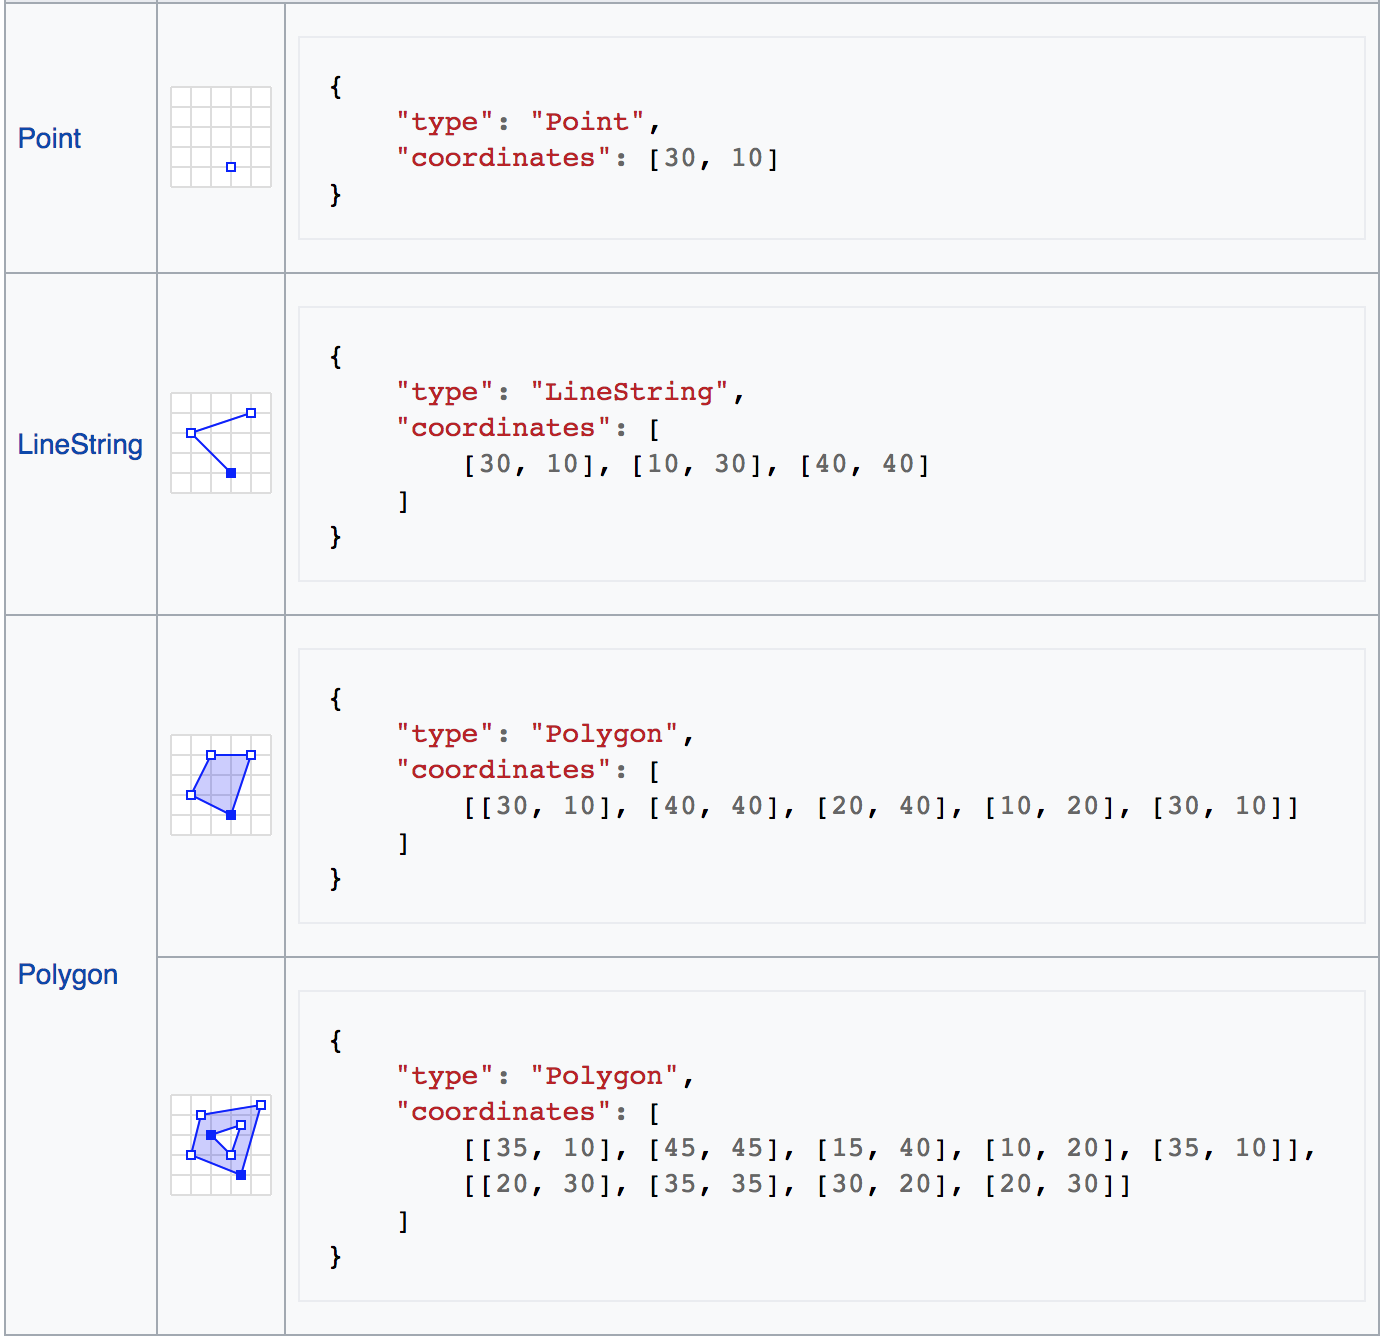
Task: Click the "LineString" type value in code
Action: (x=629, y=392)
